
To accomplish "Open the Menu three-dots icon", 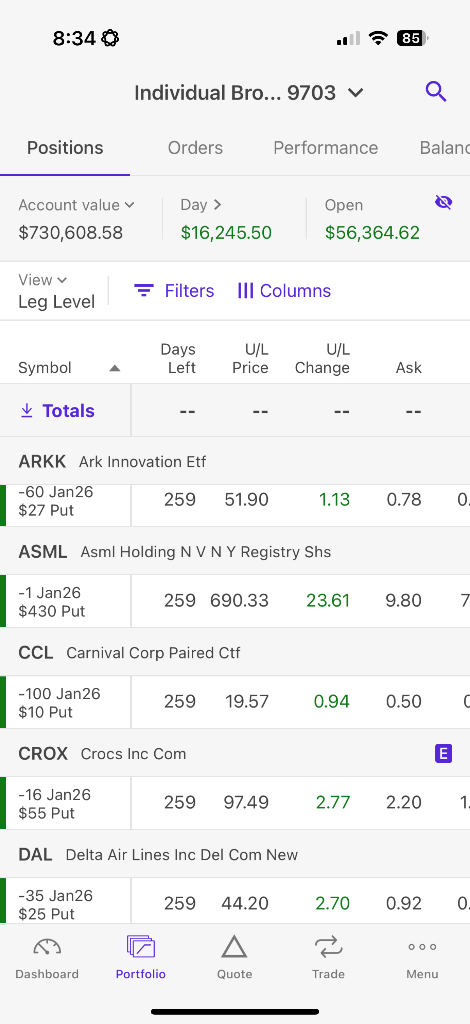I will (422, 947).
